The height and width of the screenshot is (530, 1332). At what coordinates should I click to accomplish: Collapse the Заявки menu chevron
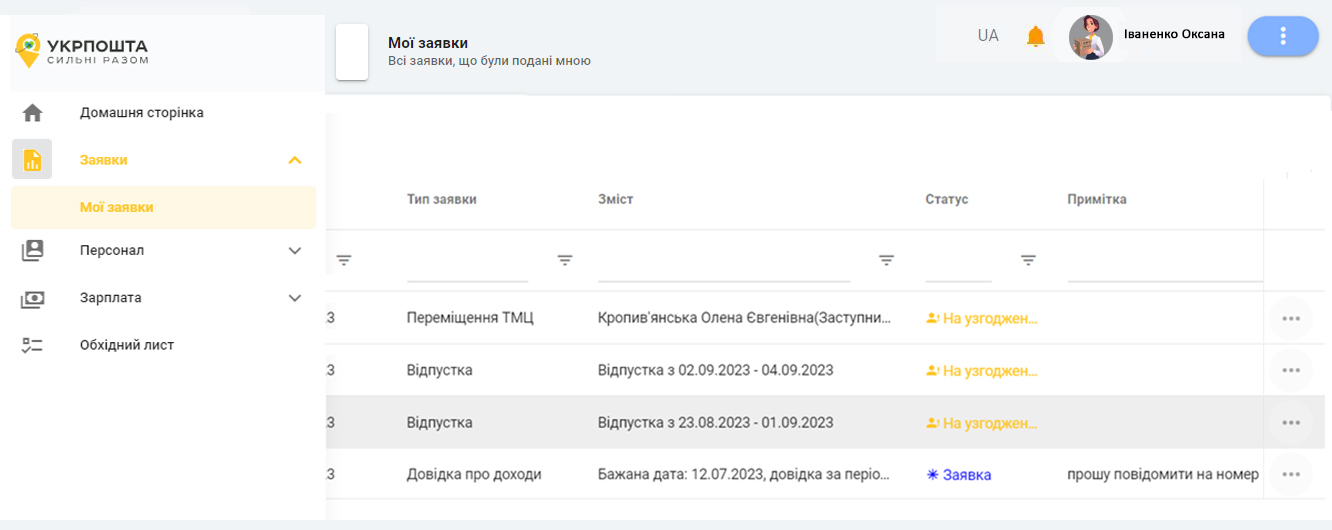[294, 160]
